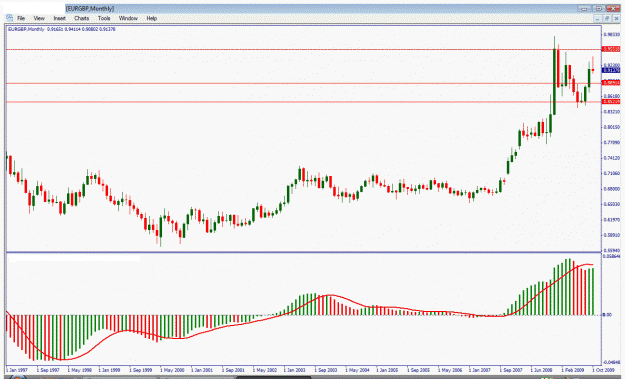
Task: Click the 1 Sep 2007 date label
Action: click(x=511, y=370)
